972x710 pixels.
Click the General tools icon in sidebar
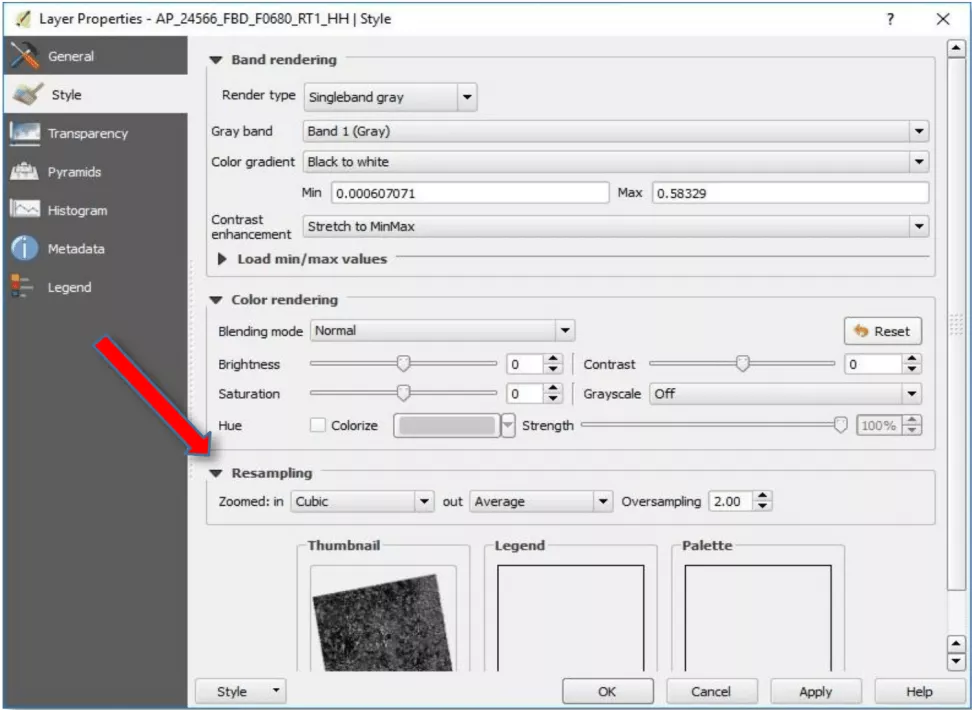point(25,56)
